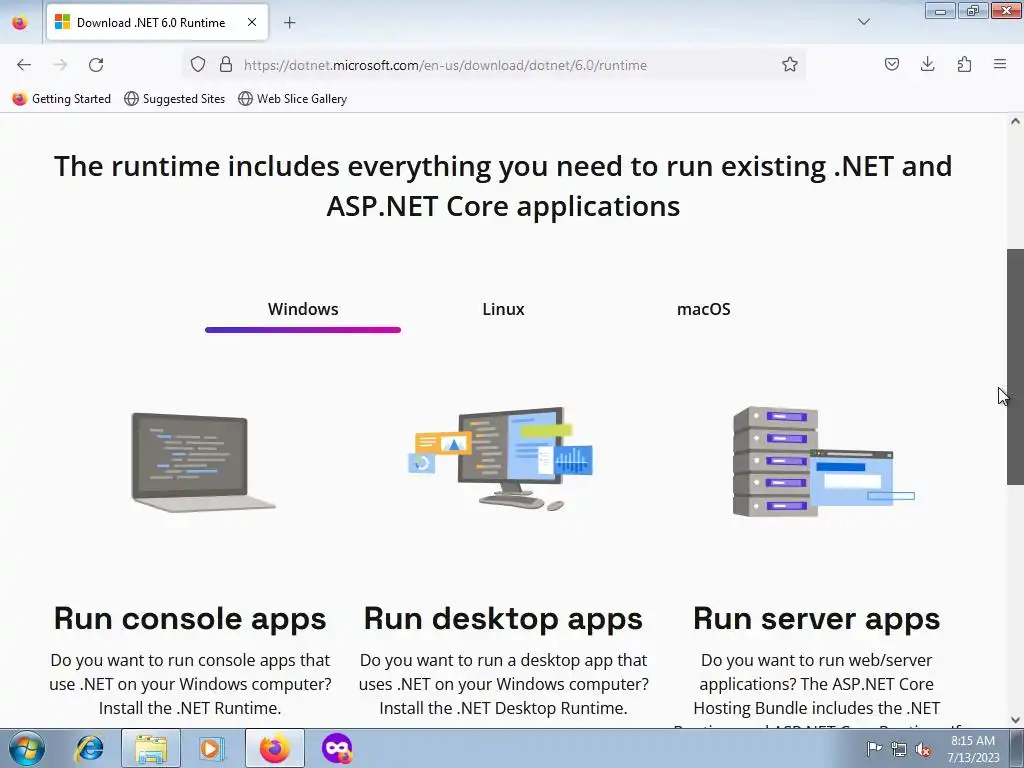
Task: Switch to the Linux tab
Action: [x=504, y=310]
